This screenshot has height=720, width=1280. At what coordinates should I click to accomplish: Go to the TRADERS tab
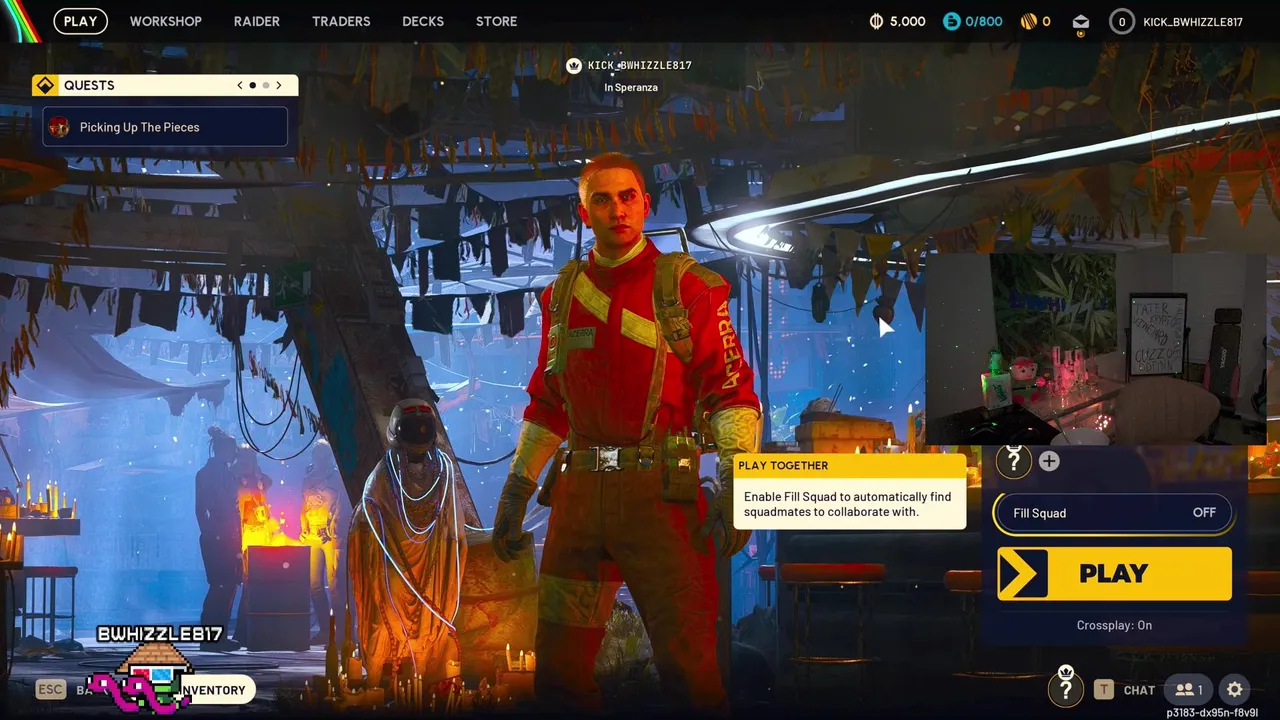(341, 21)
